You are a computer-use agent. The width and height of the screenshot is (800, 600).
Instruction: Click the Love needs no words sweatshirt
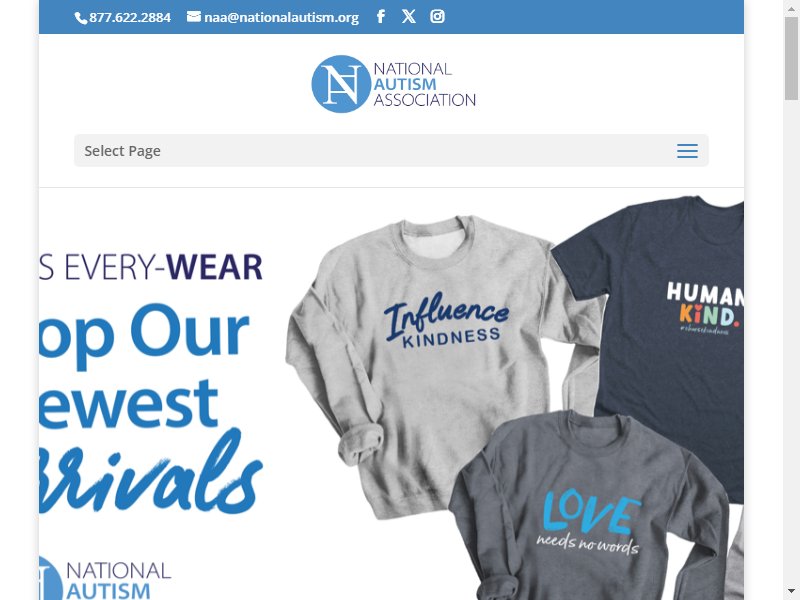[589, 505]
